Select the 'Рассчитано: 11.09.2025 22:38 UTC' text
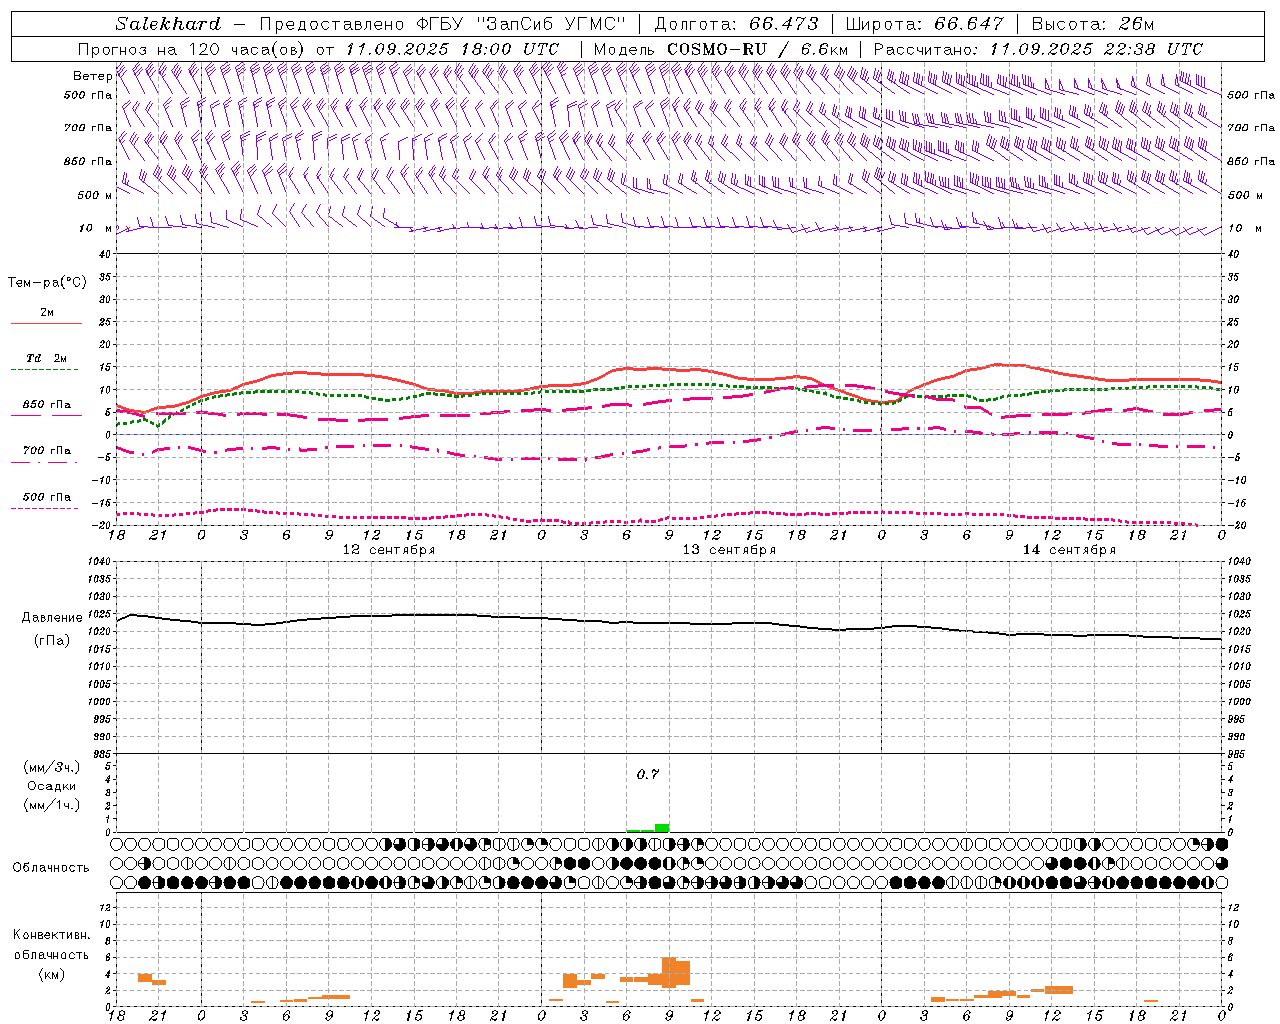The height and width of the screenshot is (1024, 1280). [x=1038, y=49]
